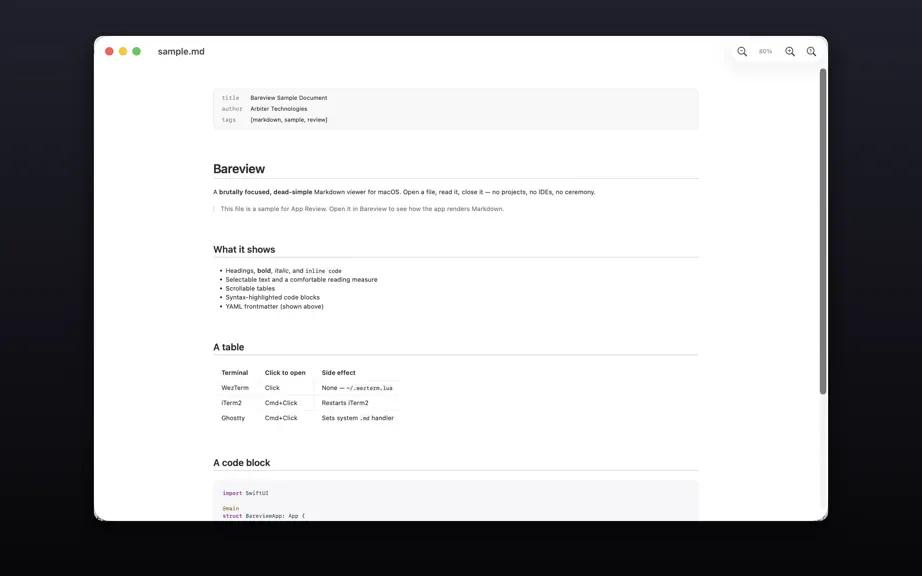Click the 'title' frontmatter key

pyautogui.click(x=230, y=98)
